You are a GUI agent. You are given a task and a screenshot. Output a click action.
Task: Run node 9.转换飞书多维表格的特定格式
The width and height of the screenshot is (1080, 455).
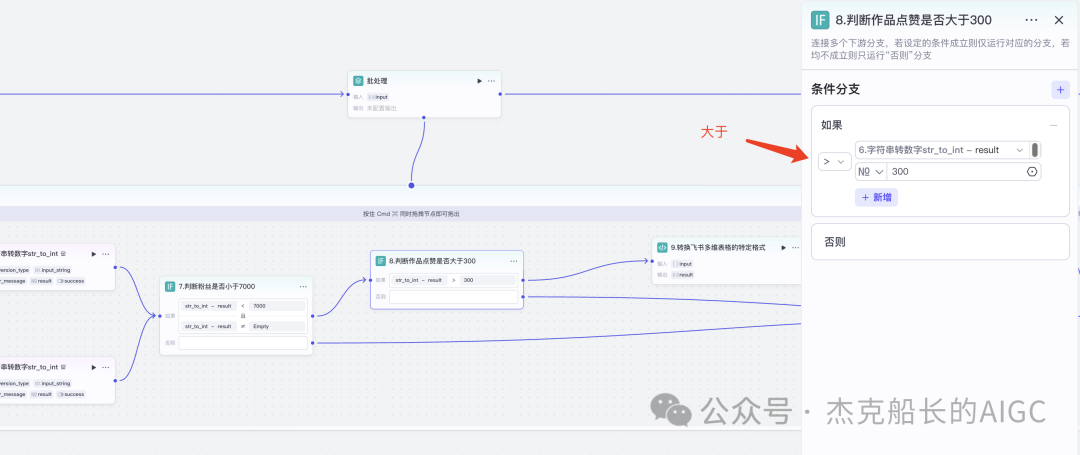[783, 247]
